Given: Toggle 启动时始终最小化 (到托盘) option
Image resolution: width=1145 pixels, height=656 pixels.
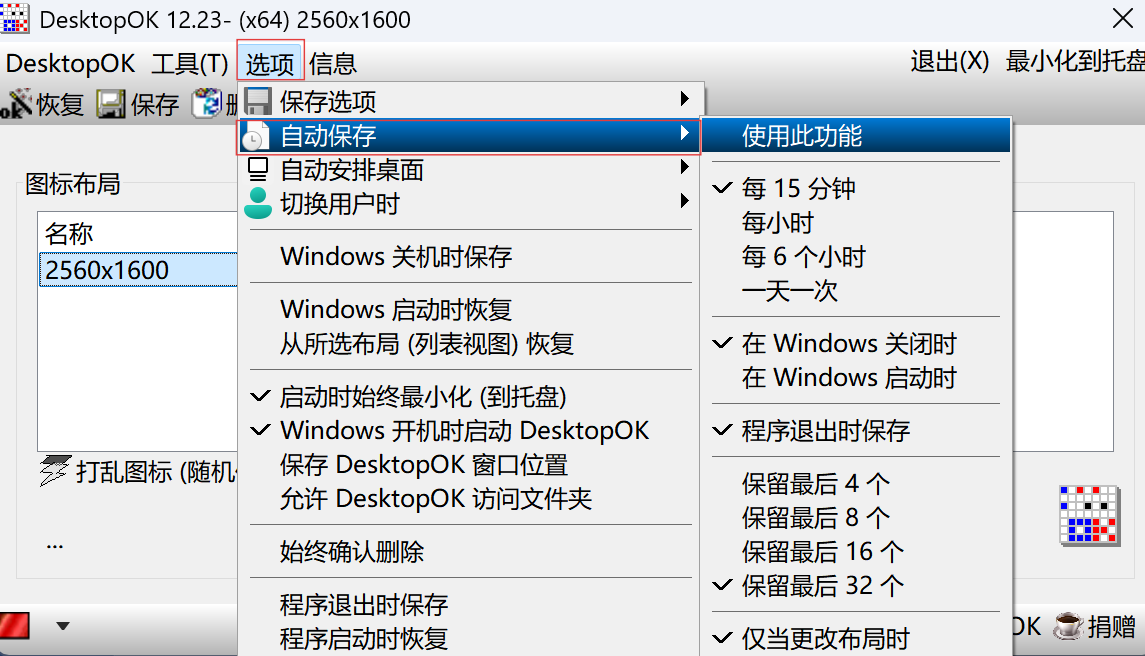Looking at the screenshot, I should [x=423, y=397].
